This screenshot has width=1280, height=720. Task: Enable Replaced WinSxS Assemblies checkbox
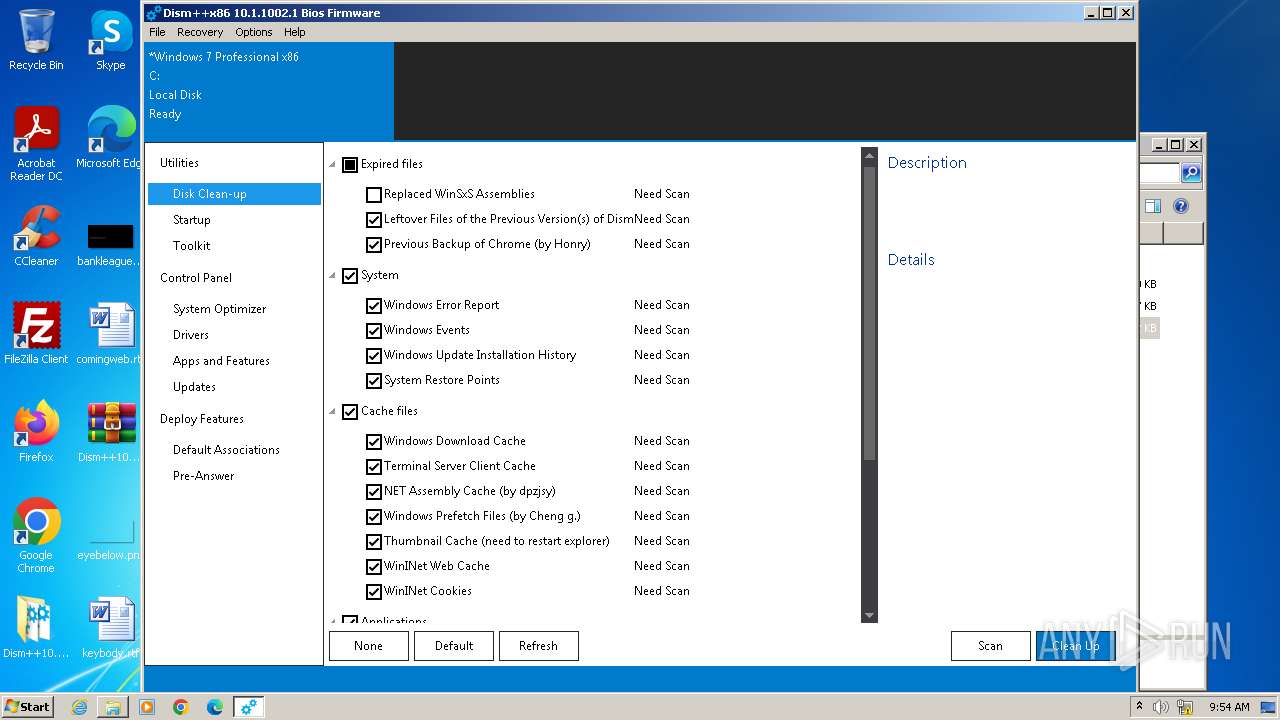pos(374,195)
